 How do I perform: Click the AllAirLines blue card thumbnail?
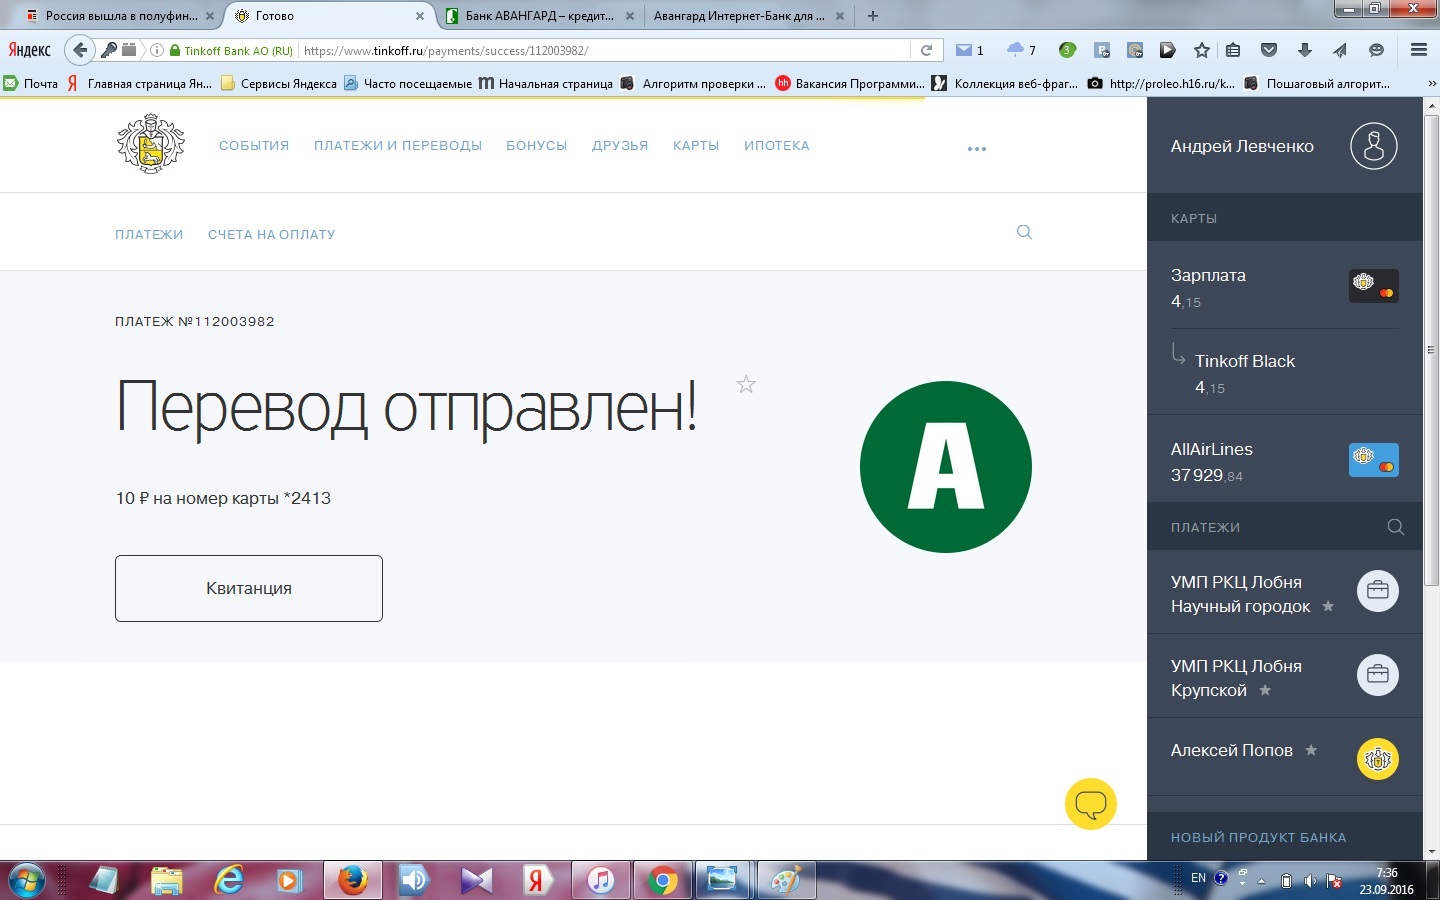pyautogui.click(x=1374, y=460)
